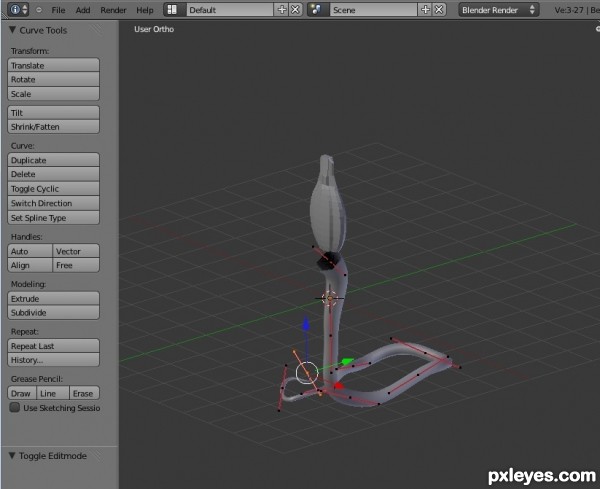The width and height of the screenshot is (600, 489).
Task: Delete the current scene
Action: [x=439, y=10]
